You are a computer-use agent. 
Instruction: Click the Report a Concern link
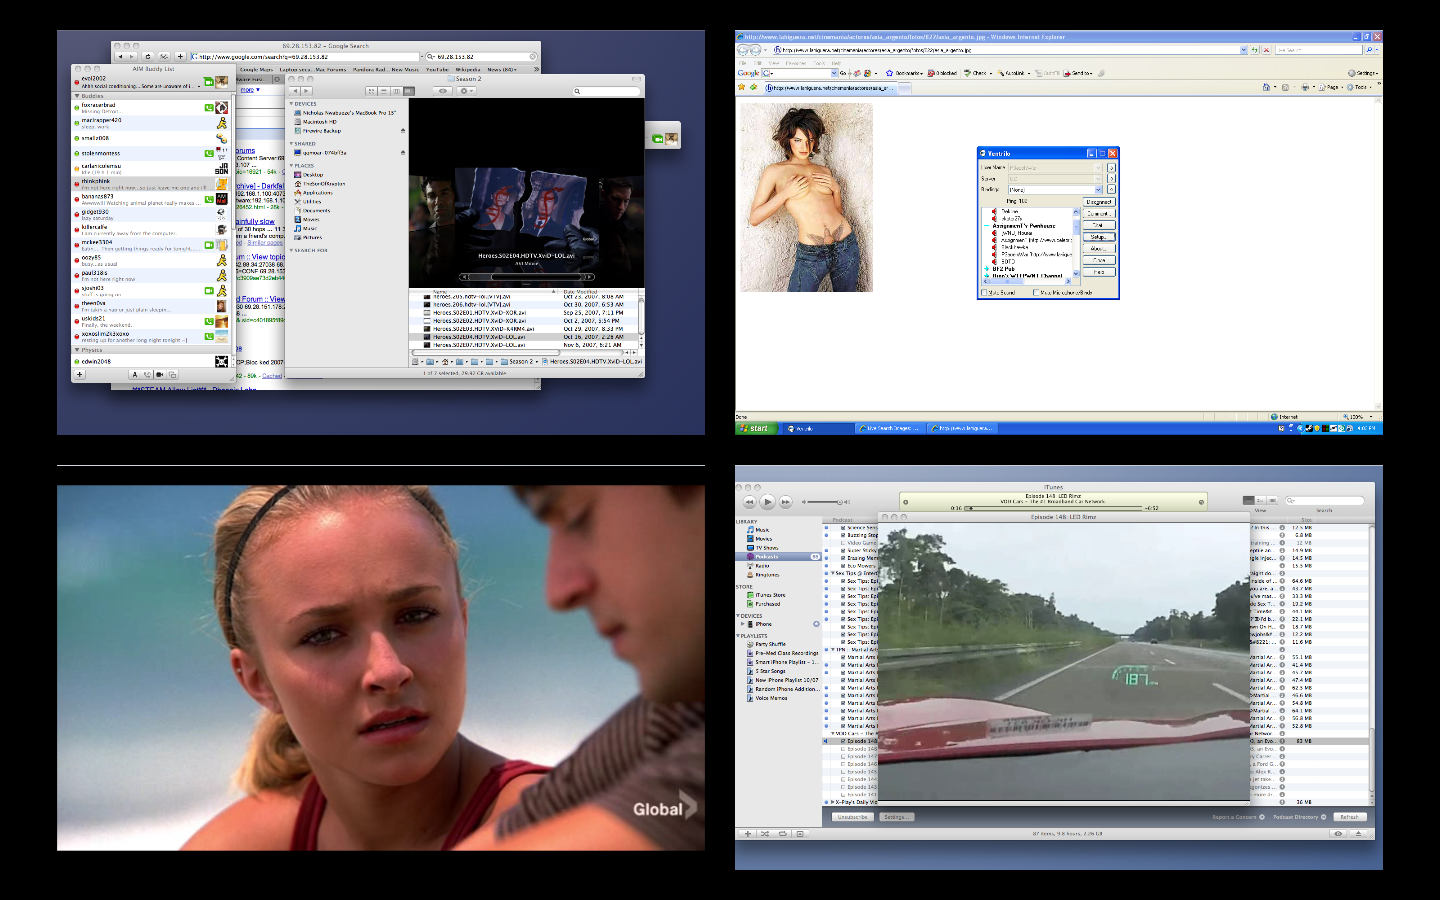click(x=1238, y=817)
